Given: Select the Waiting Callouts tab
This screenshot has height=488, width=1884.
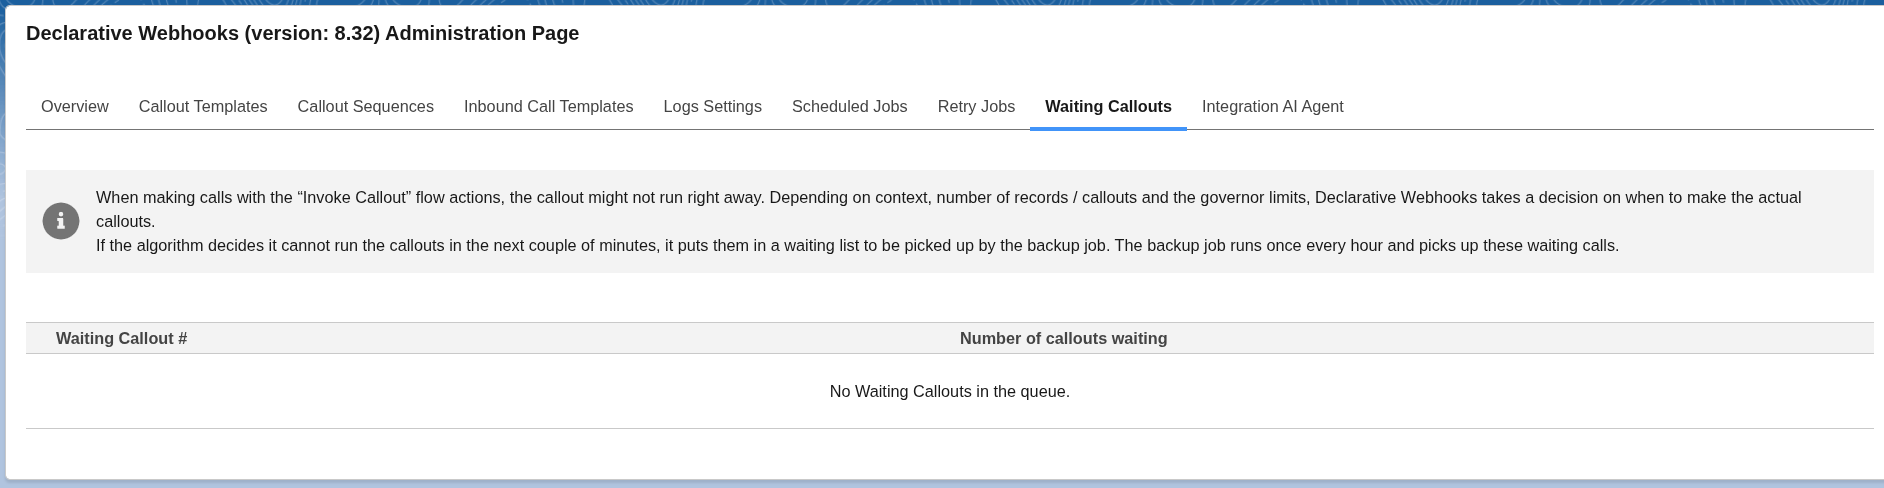Looking at the screenshot, I should [x=1108, y=107].
